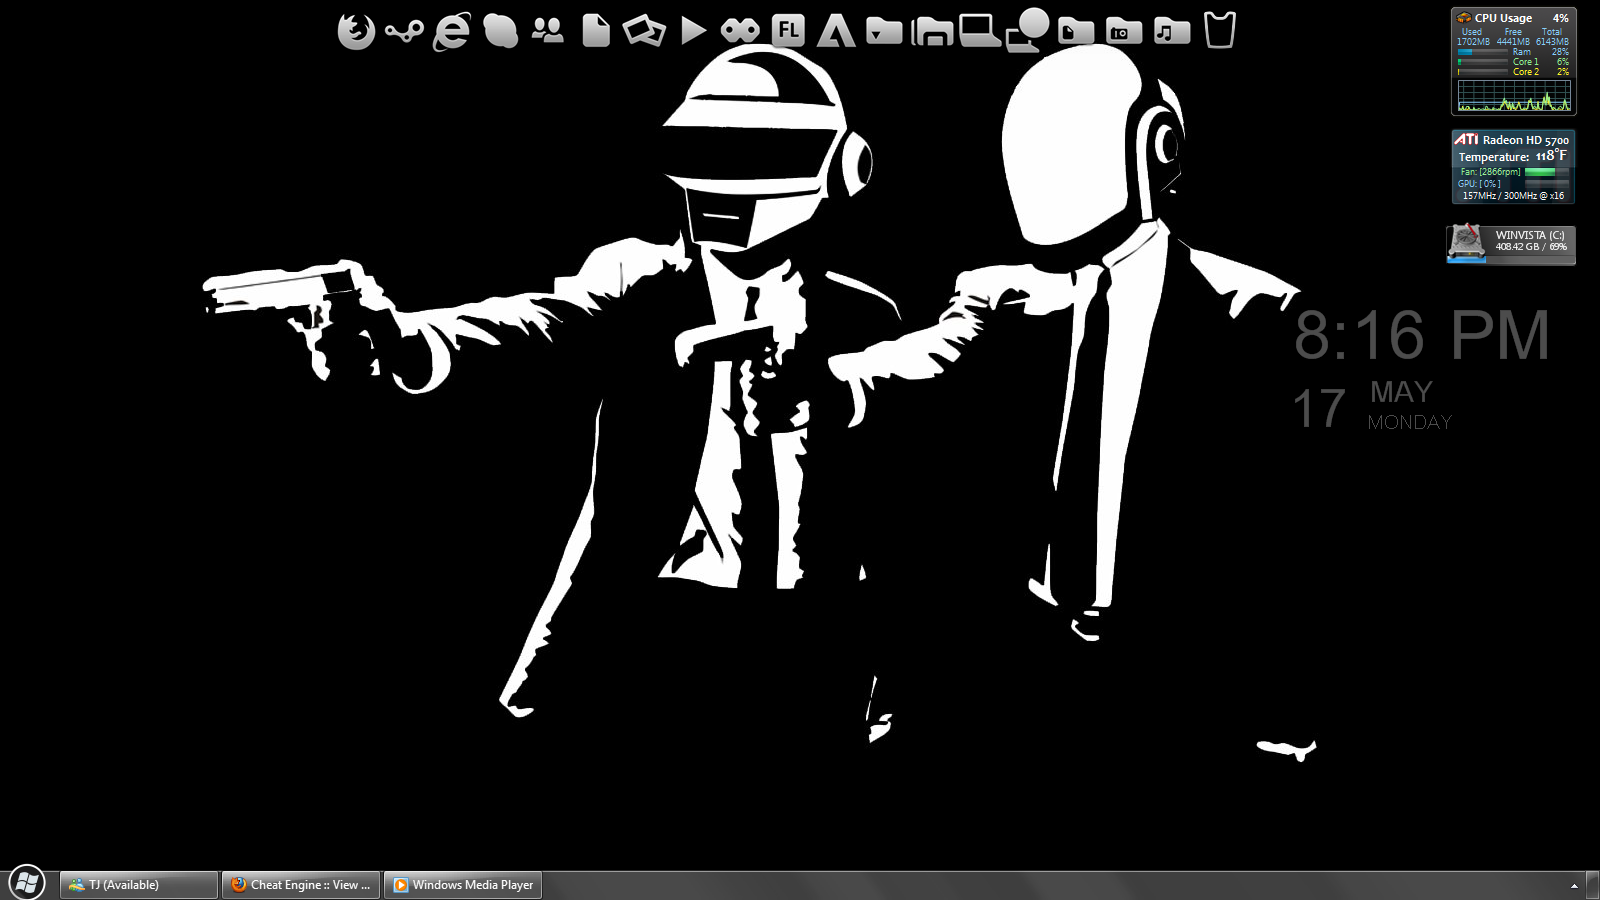Screen dimensions: 1600x900
Task: Click the CPU chip icon in gadget
Action: (1464, 18)
